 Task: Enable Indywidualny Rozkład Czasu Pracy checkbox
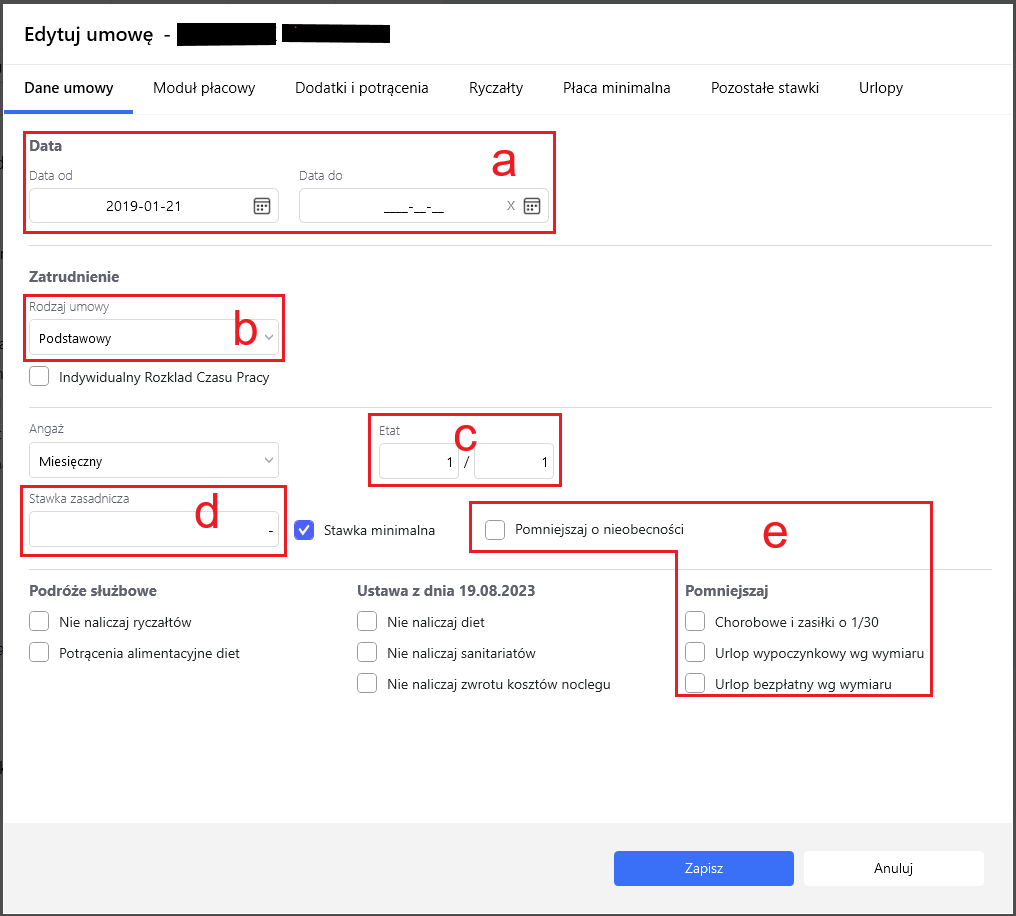[40, 377]
